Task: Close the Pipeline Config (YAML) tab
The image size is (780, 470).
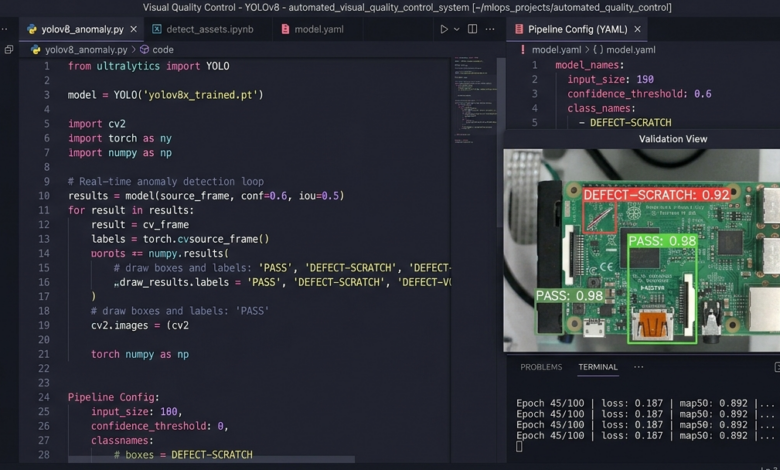Action: (x=637, y=29)
